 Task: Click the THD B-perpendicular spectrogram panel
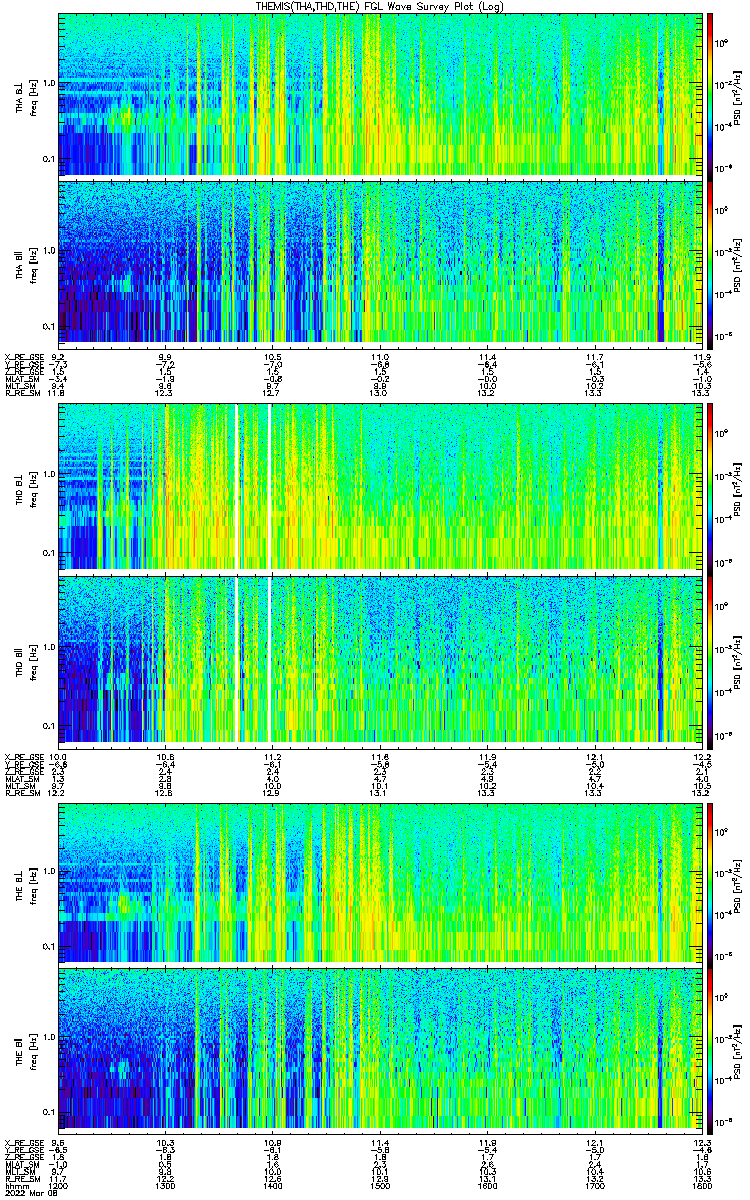coord(378,487)
